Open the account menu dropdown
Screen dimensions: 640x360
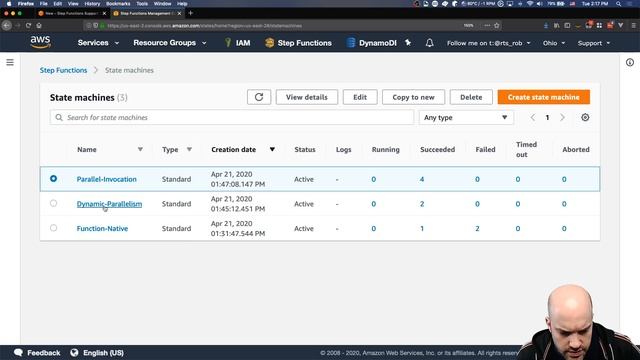[x=489, y=43]
